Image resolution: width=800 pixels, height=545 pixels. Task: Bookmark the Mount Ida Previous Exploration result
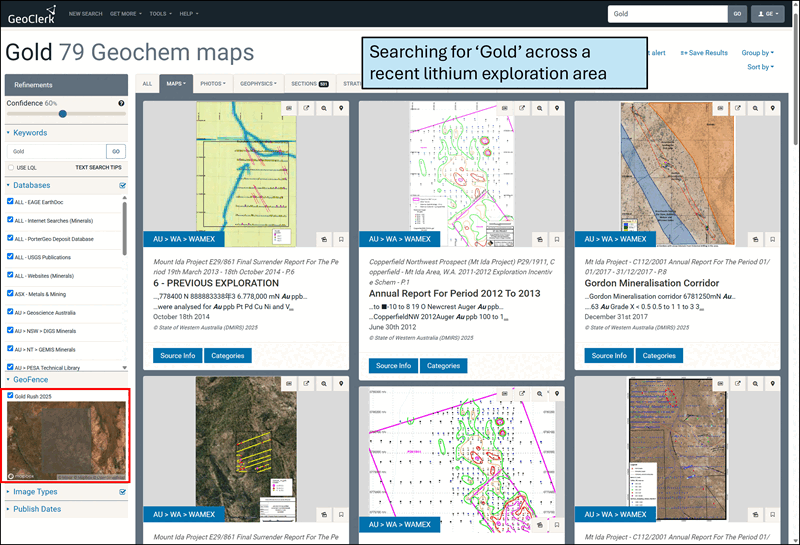341,239
